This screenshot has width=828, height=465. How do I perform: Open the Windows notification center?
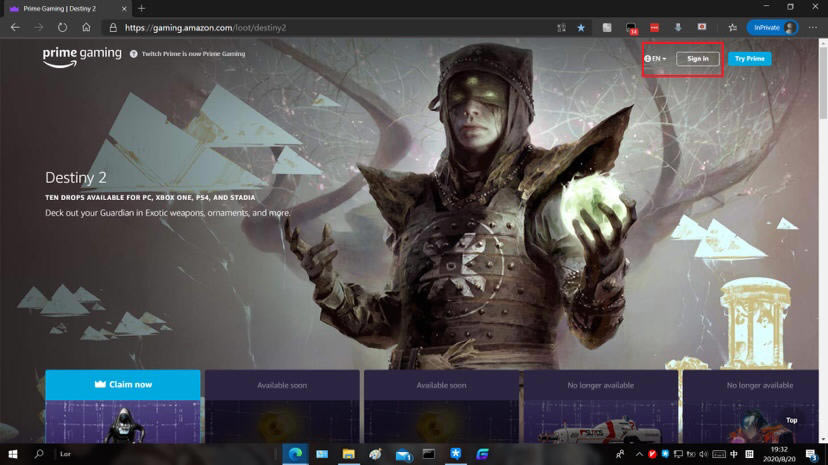click(812, 454)
